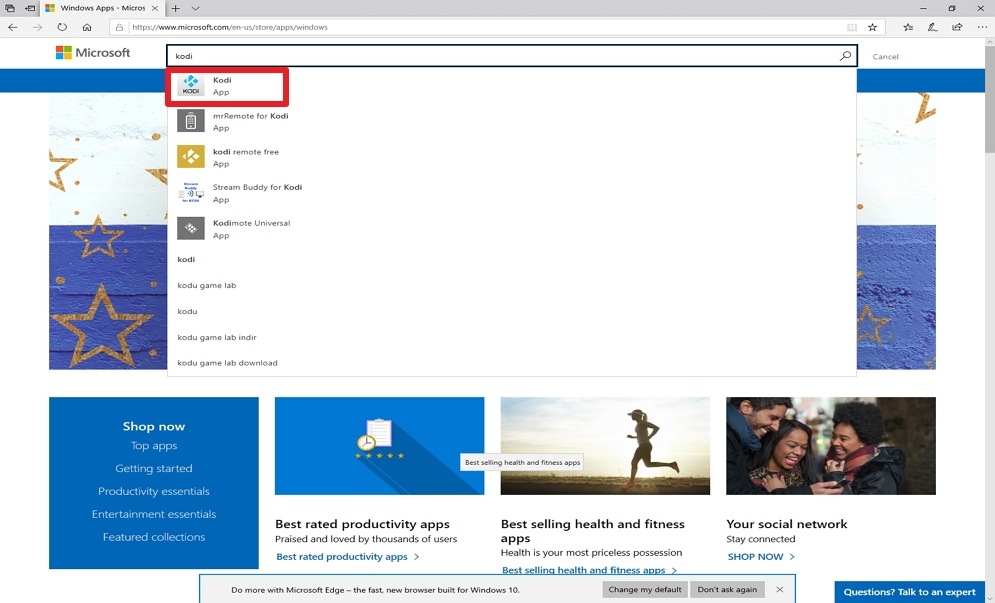Click the search magnifier icon
This screenshot has width=995, height=603.
click(845, 56)
